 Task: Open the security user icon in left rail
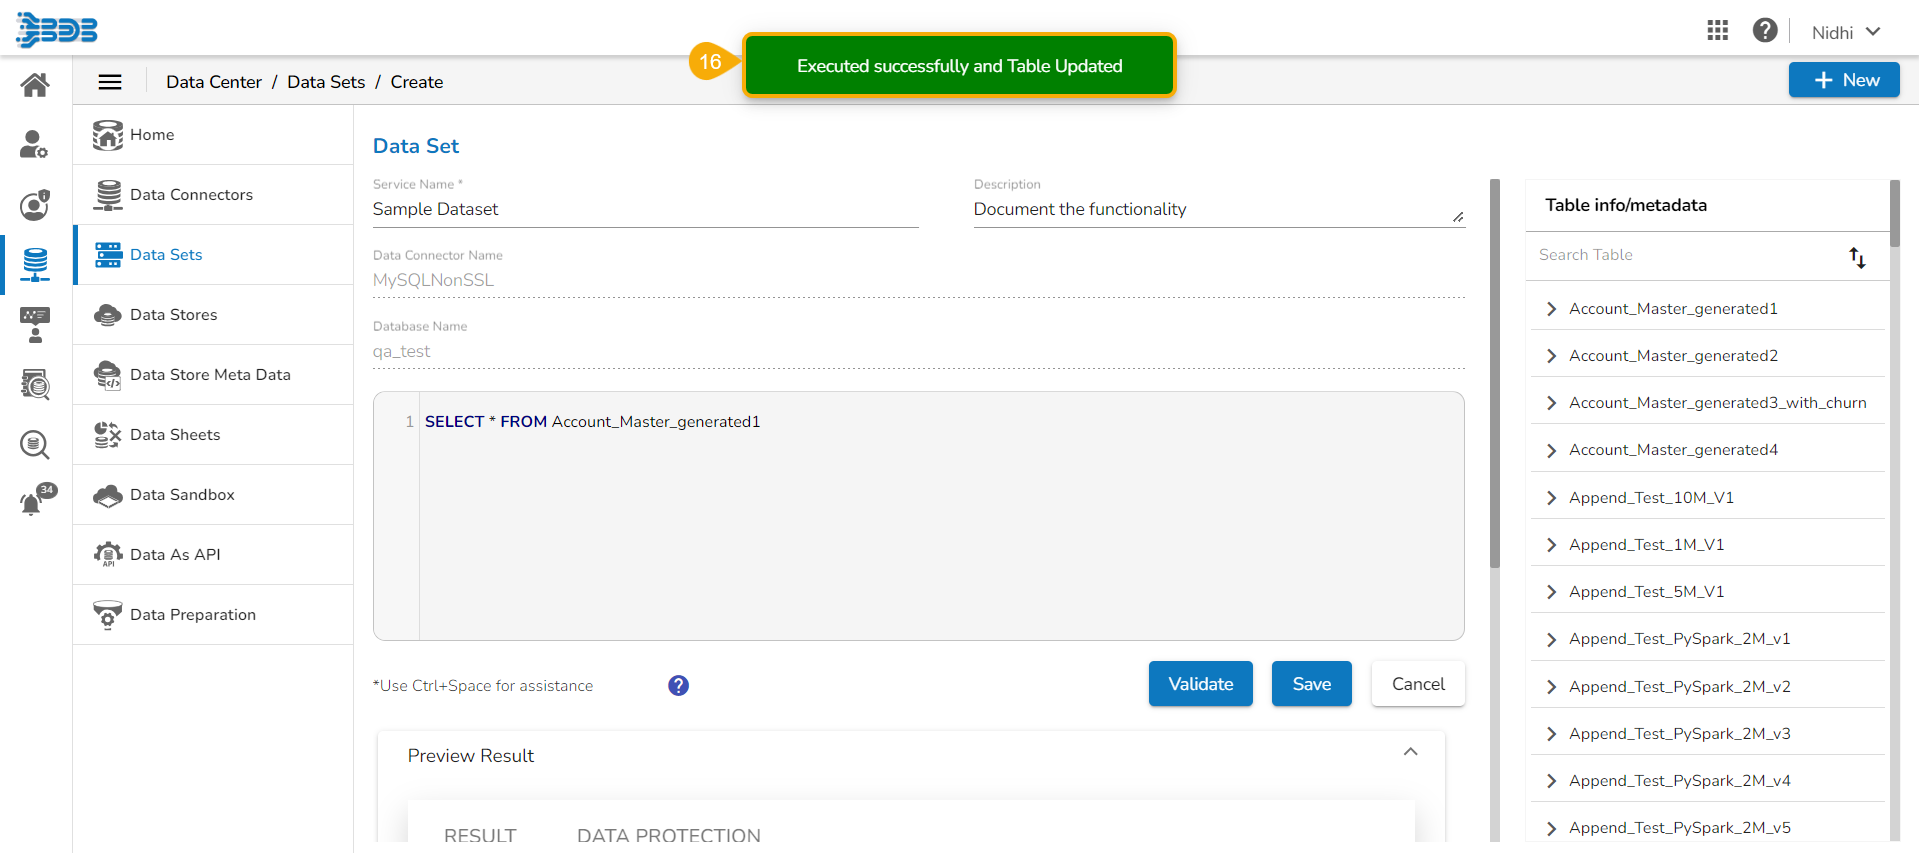tap(35, 205)
